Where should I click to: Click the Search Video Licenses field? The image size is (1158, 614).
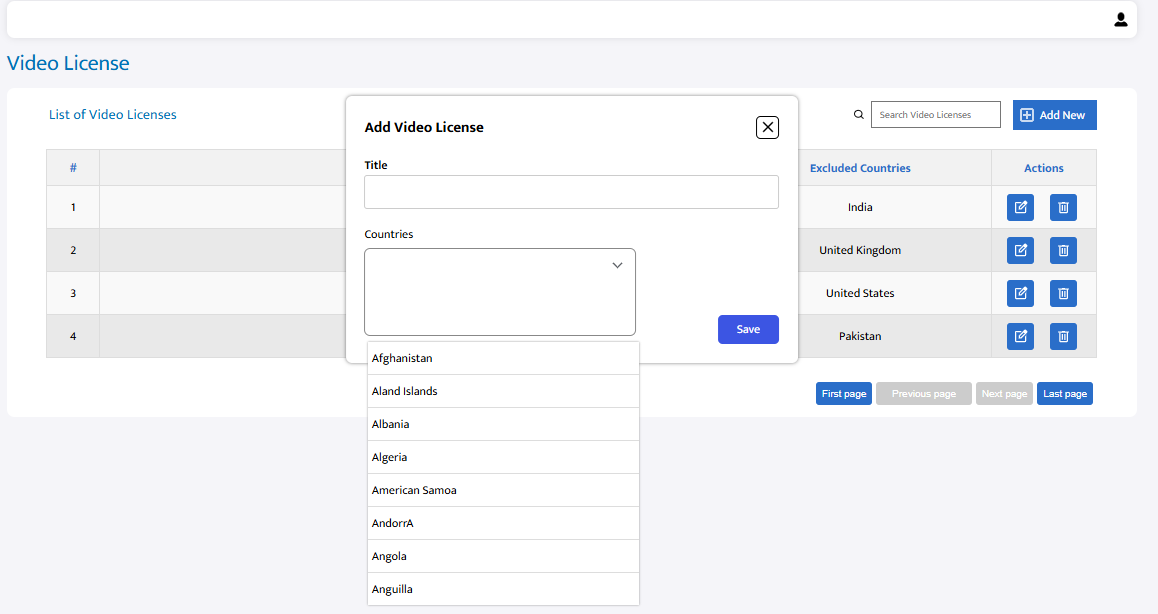pos(936,115)
